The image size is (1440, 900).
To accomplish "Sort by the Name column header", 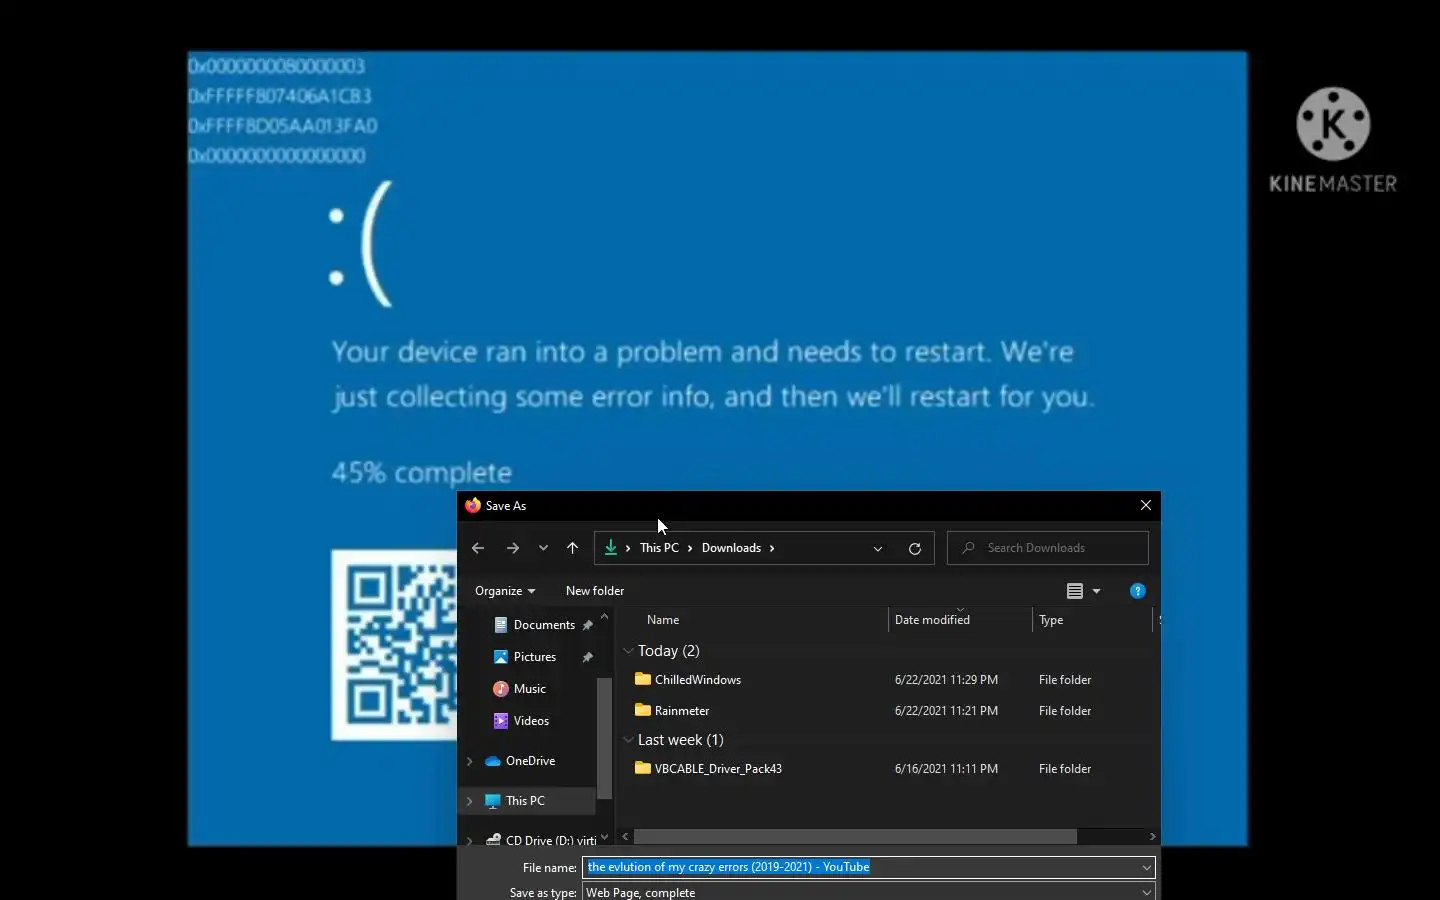I will pos(663,620).
